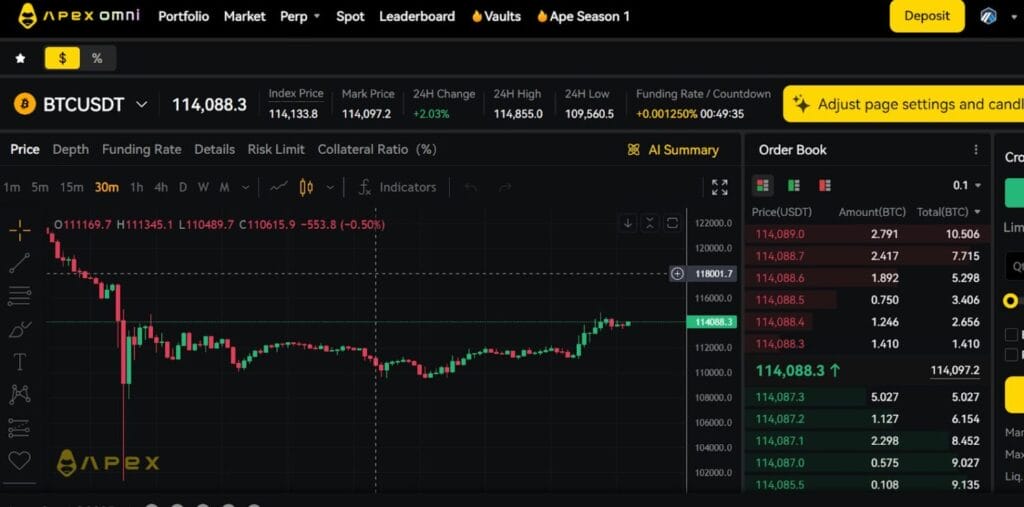Image resolution: width=1024 pixels, height=507 pixels.
Task: Click the collapse legend icon on chart
Action: [x=649, y=223]
